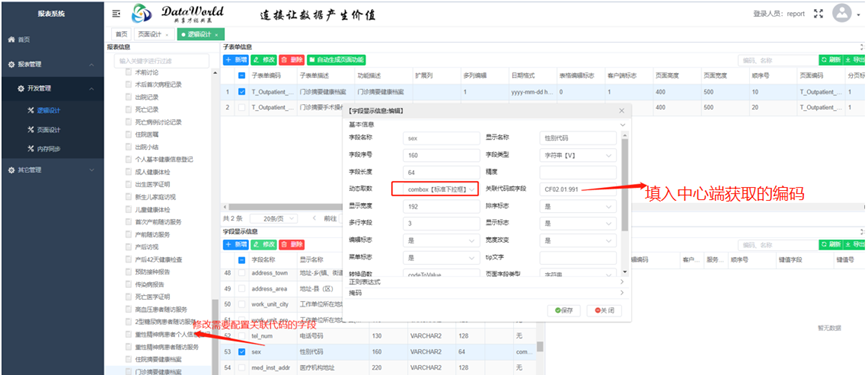Uncheck the sex row checkbox
868x375 pixels.
pos(241,352)
